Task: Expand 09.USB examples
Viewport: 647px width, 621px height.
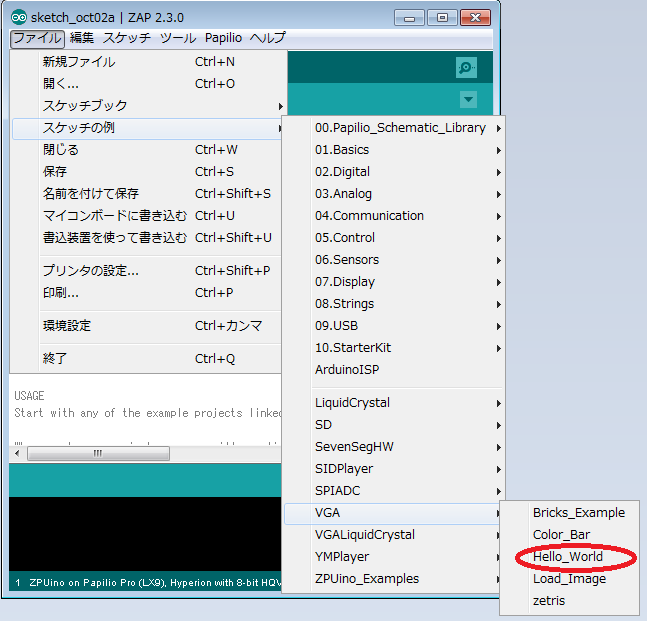Action: (394, 326)
